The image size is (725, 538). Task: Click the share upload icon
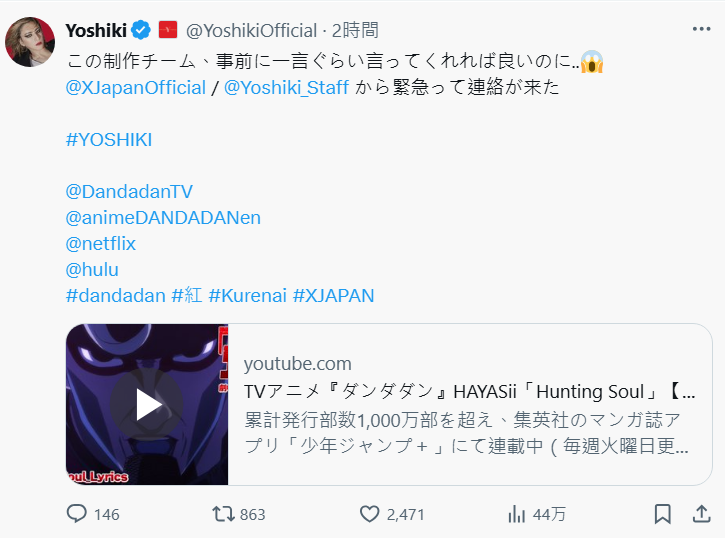click(701, 514)
